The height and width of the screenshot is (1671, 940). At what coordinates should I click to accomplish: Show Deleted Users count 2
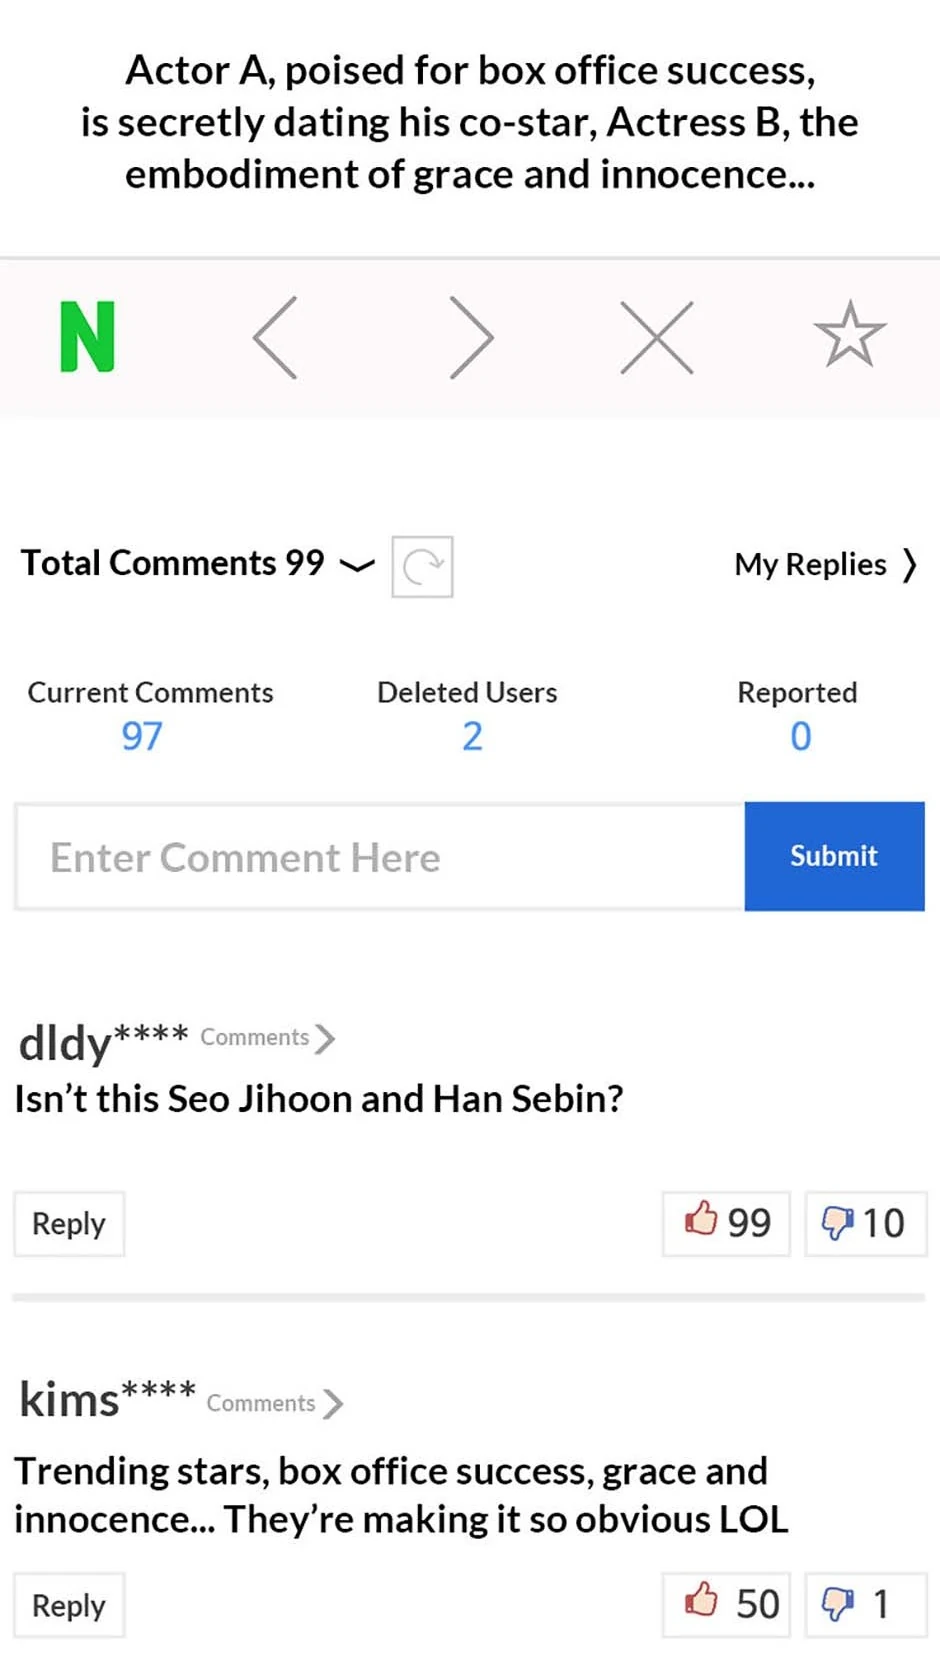pyautogui.click(x=471, y=736)
